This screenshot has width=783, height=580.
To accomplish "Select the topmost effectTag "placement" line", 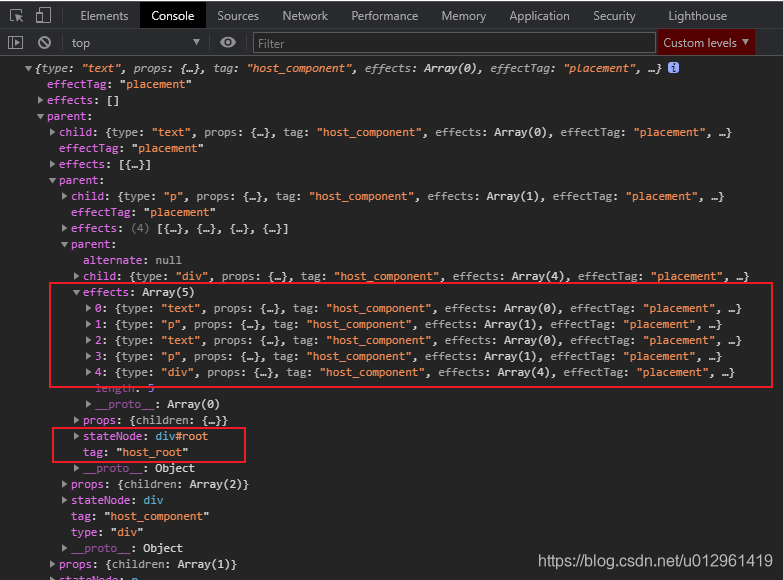I will pyautogui.click(x=119, y=84).
